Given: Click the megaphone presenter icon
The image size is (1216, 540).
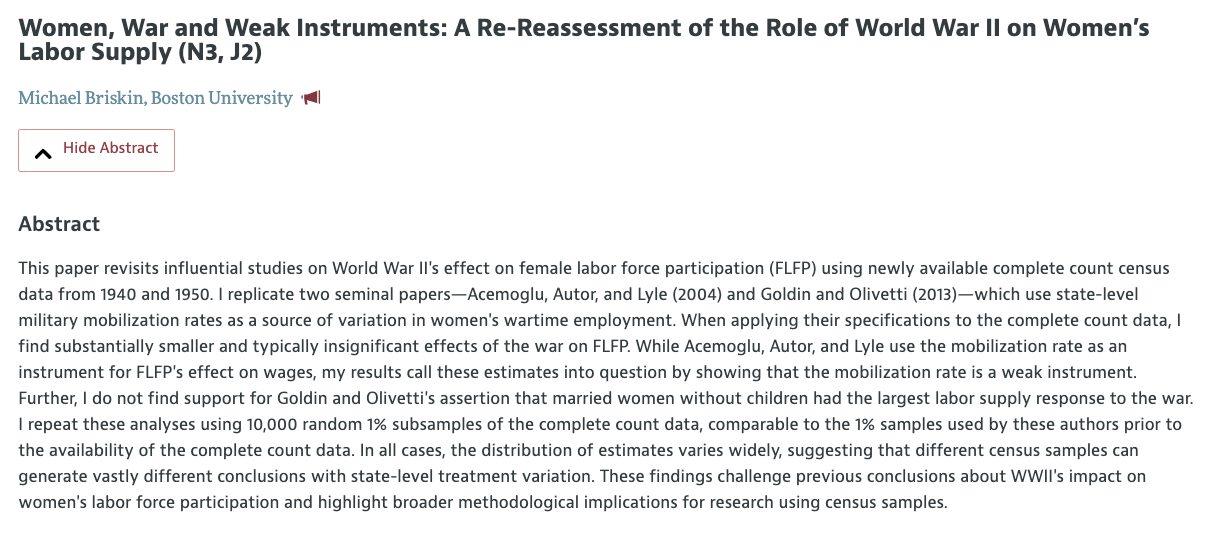Looking at the screenshot, I should click(312, 98).
